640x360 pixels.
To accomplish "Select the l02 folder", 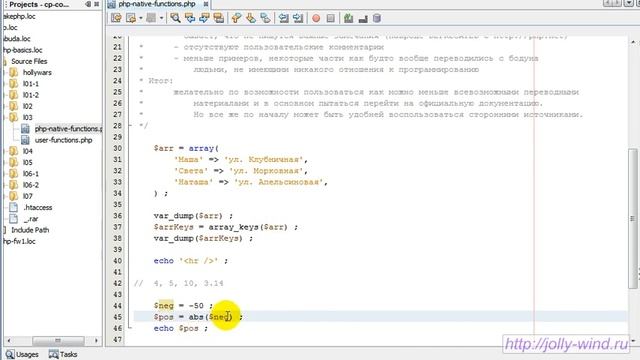I will click(27, 106).
